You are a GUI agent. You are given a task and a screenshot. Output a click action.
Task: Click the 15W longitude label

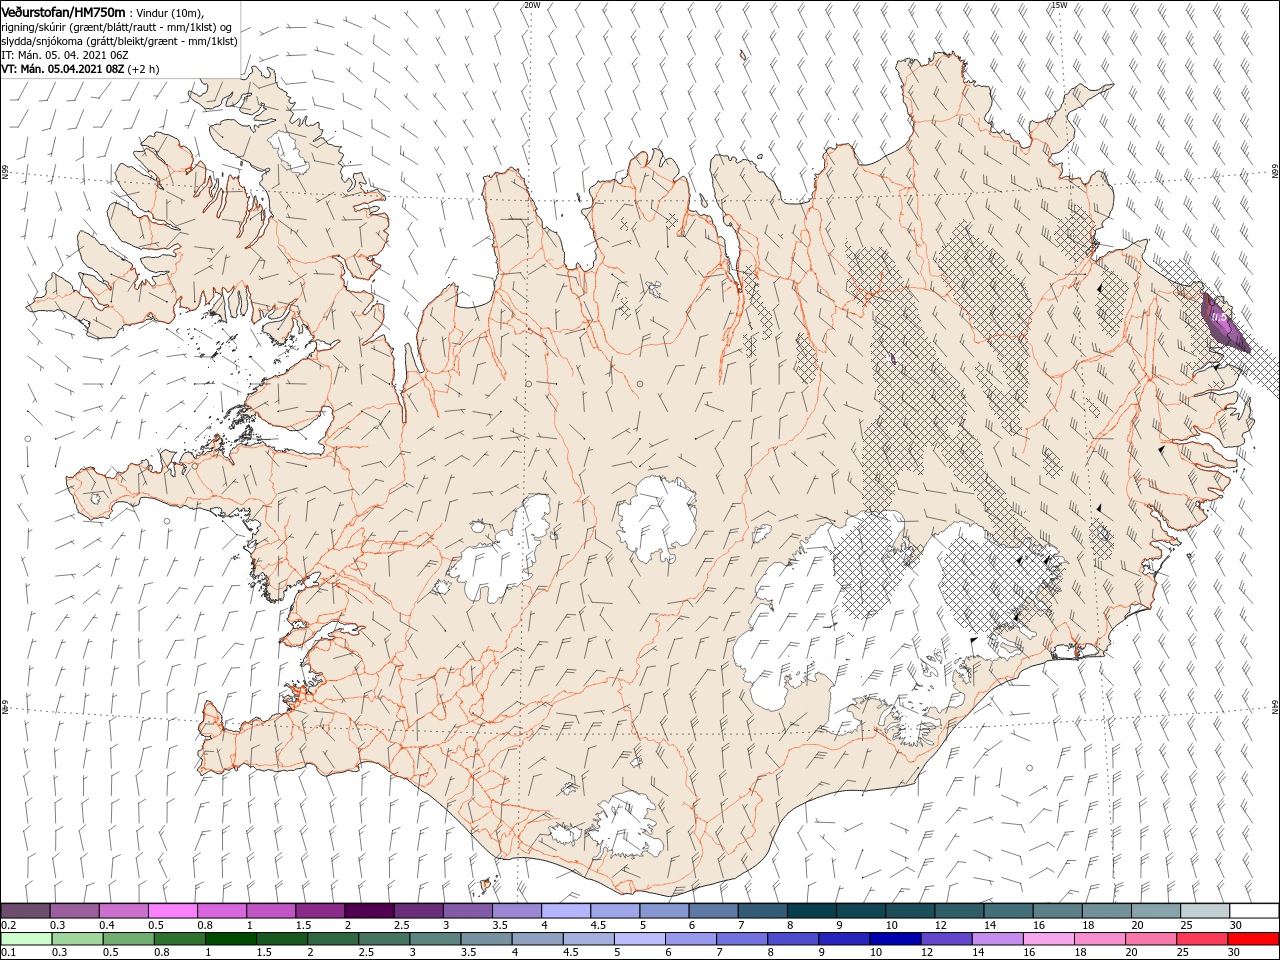click(x=1059, y=5)
